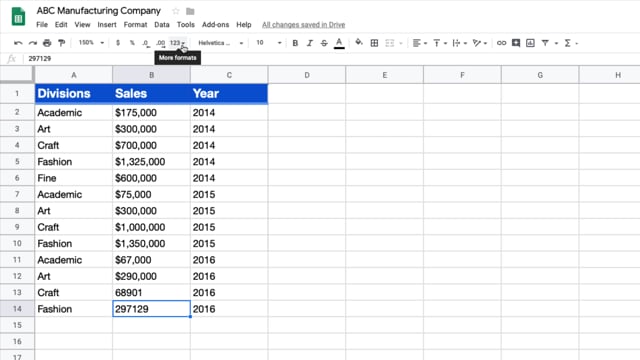Open the Functions sigma dropdown

click(x=571, y=43)
